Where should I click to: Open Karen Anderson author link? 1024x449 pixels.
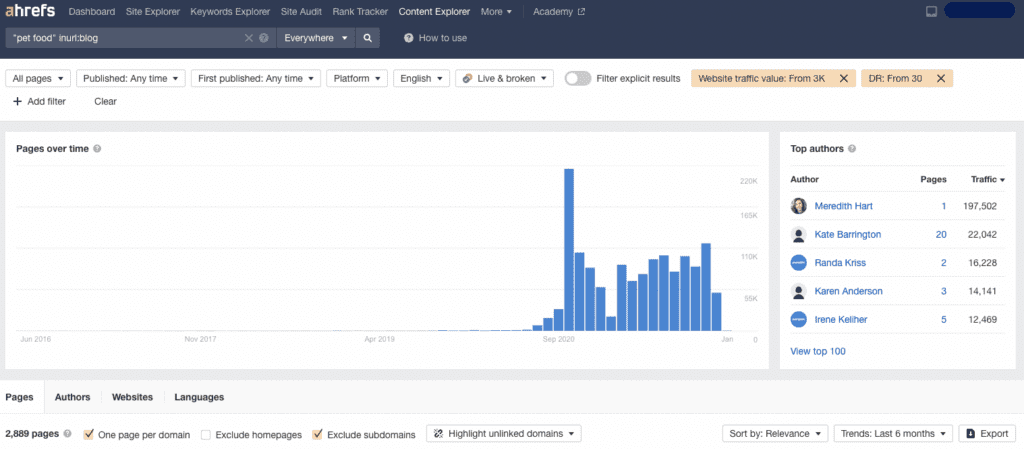tap(848, 291)
